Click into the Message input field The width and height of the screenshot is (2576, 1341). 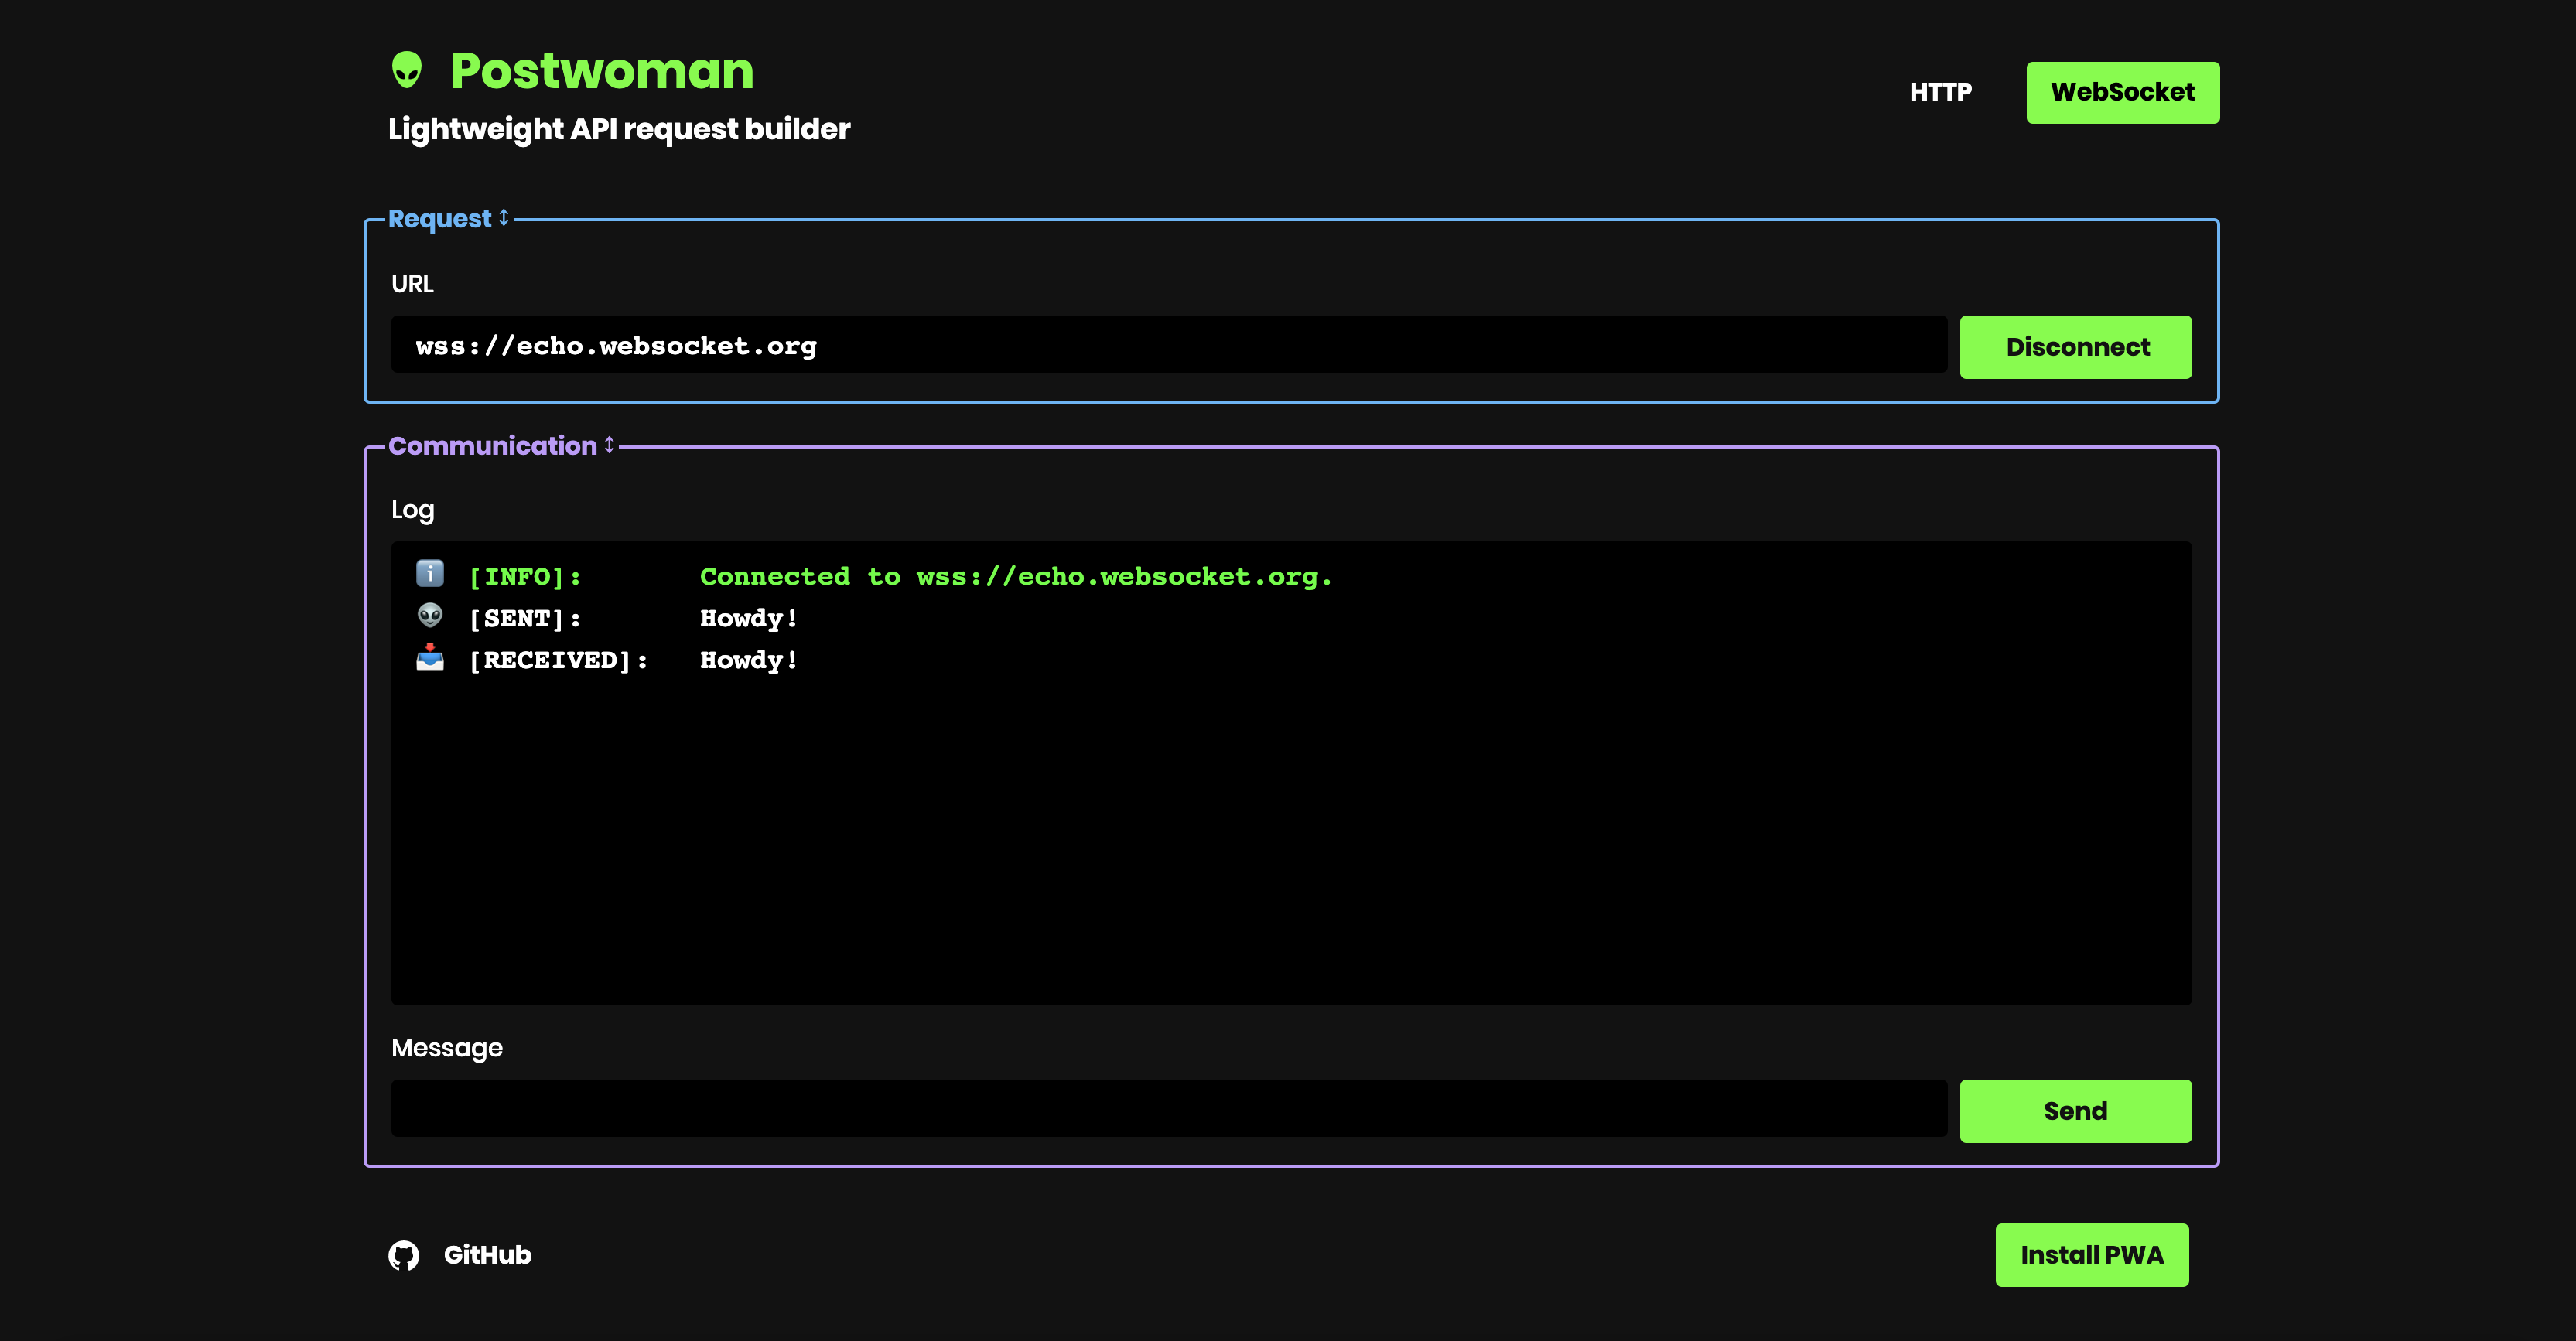[1168, 1109]
